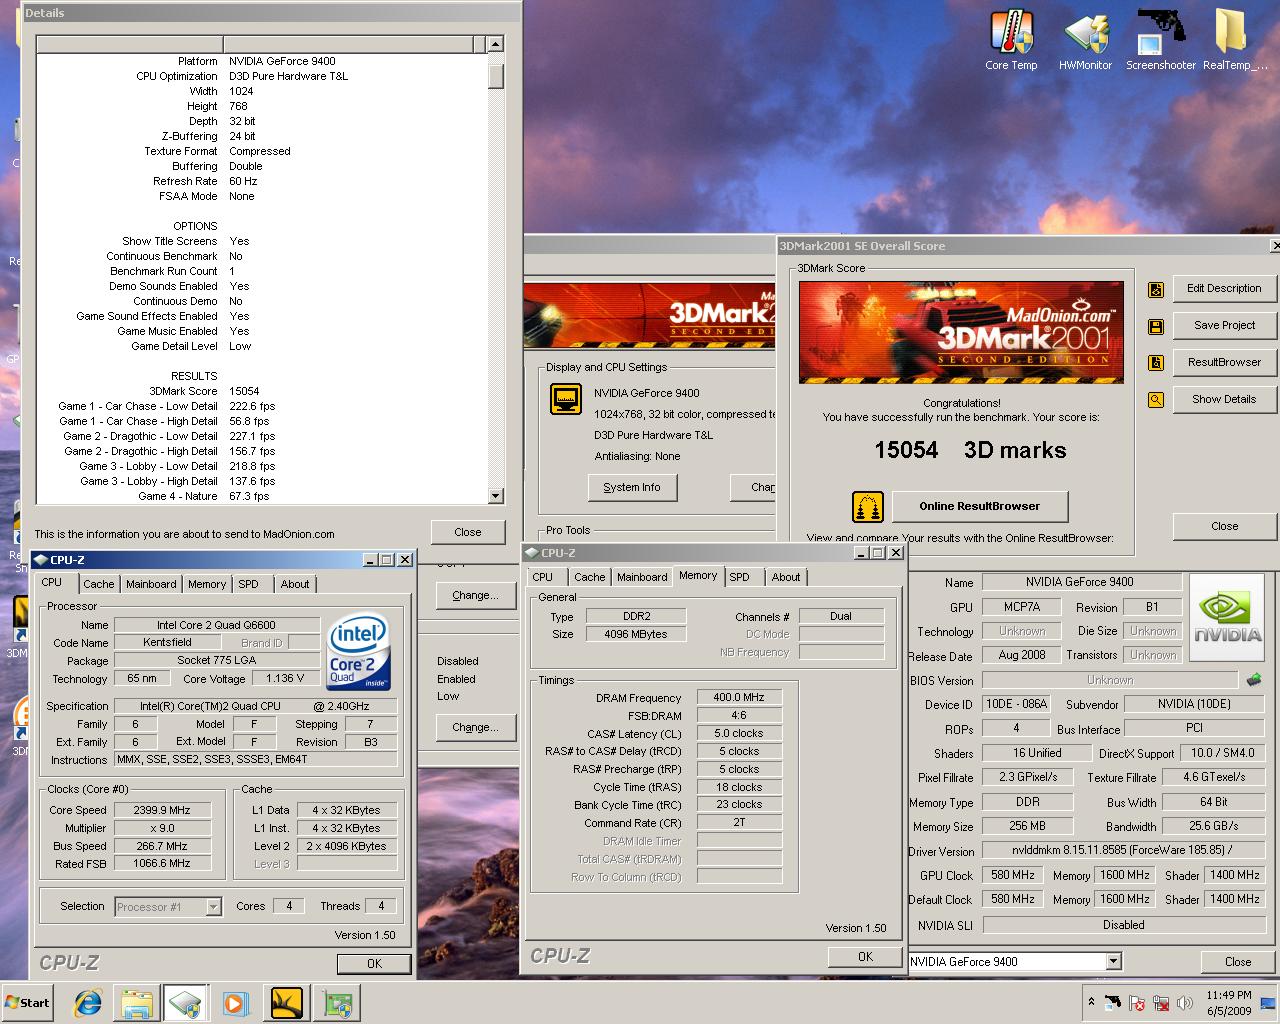Click the GPU-Z BIOS save chip icon
Image resolution: width=1280 pixels, height=1024 pixels.
click(x=1253, y=680)
